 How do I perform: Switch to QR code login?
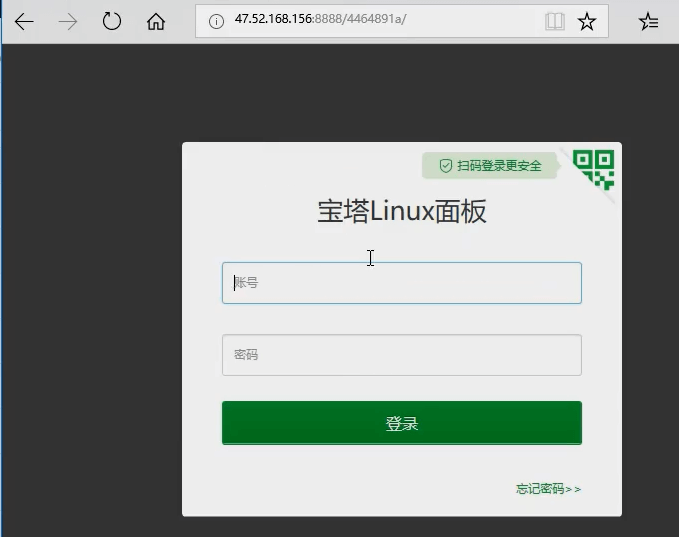(x=594, y=169)
